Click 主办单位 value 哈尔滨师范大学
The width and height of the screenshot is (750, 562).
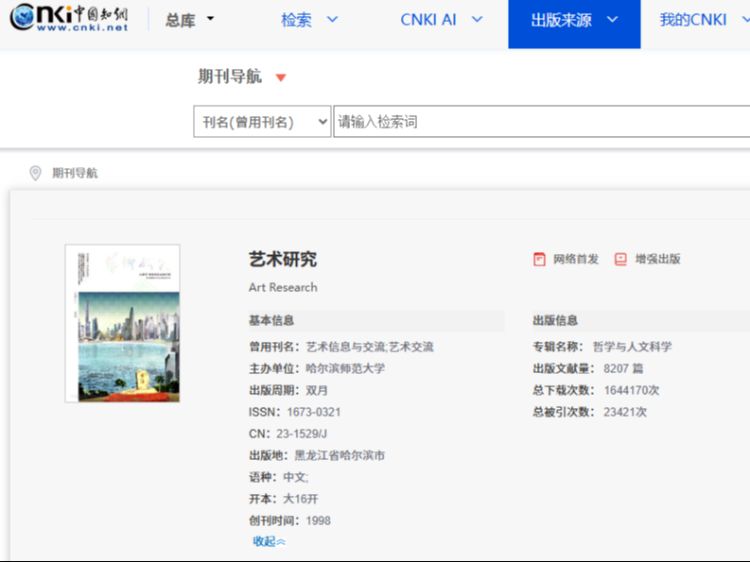click(x=345, y=368)
